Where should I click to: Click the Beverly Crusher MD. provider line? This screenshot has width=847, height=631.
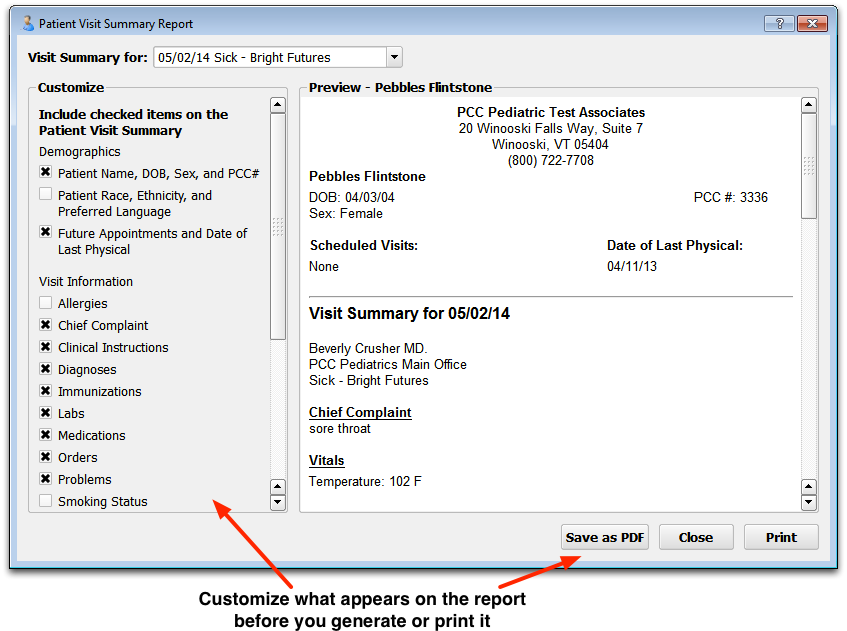[368, 348]
